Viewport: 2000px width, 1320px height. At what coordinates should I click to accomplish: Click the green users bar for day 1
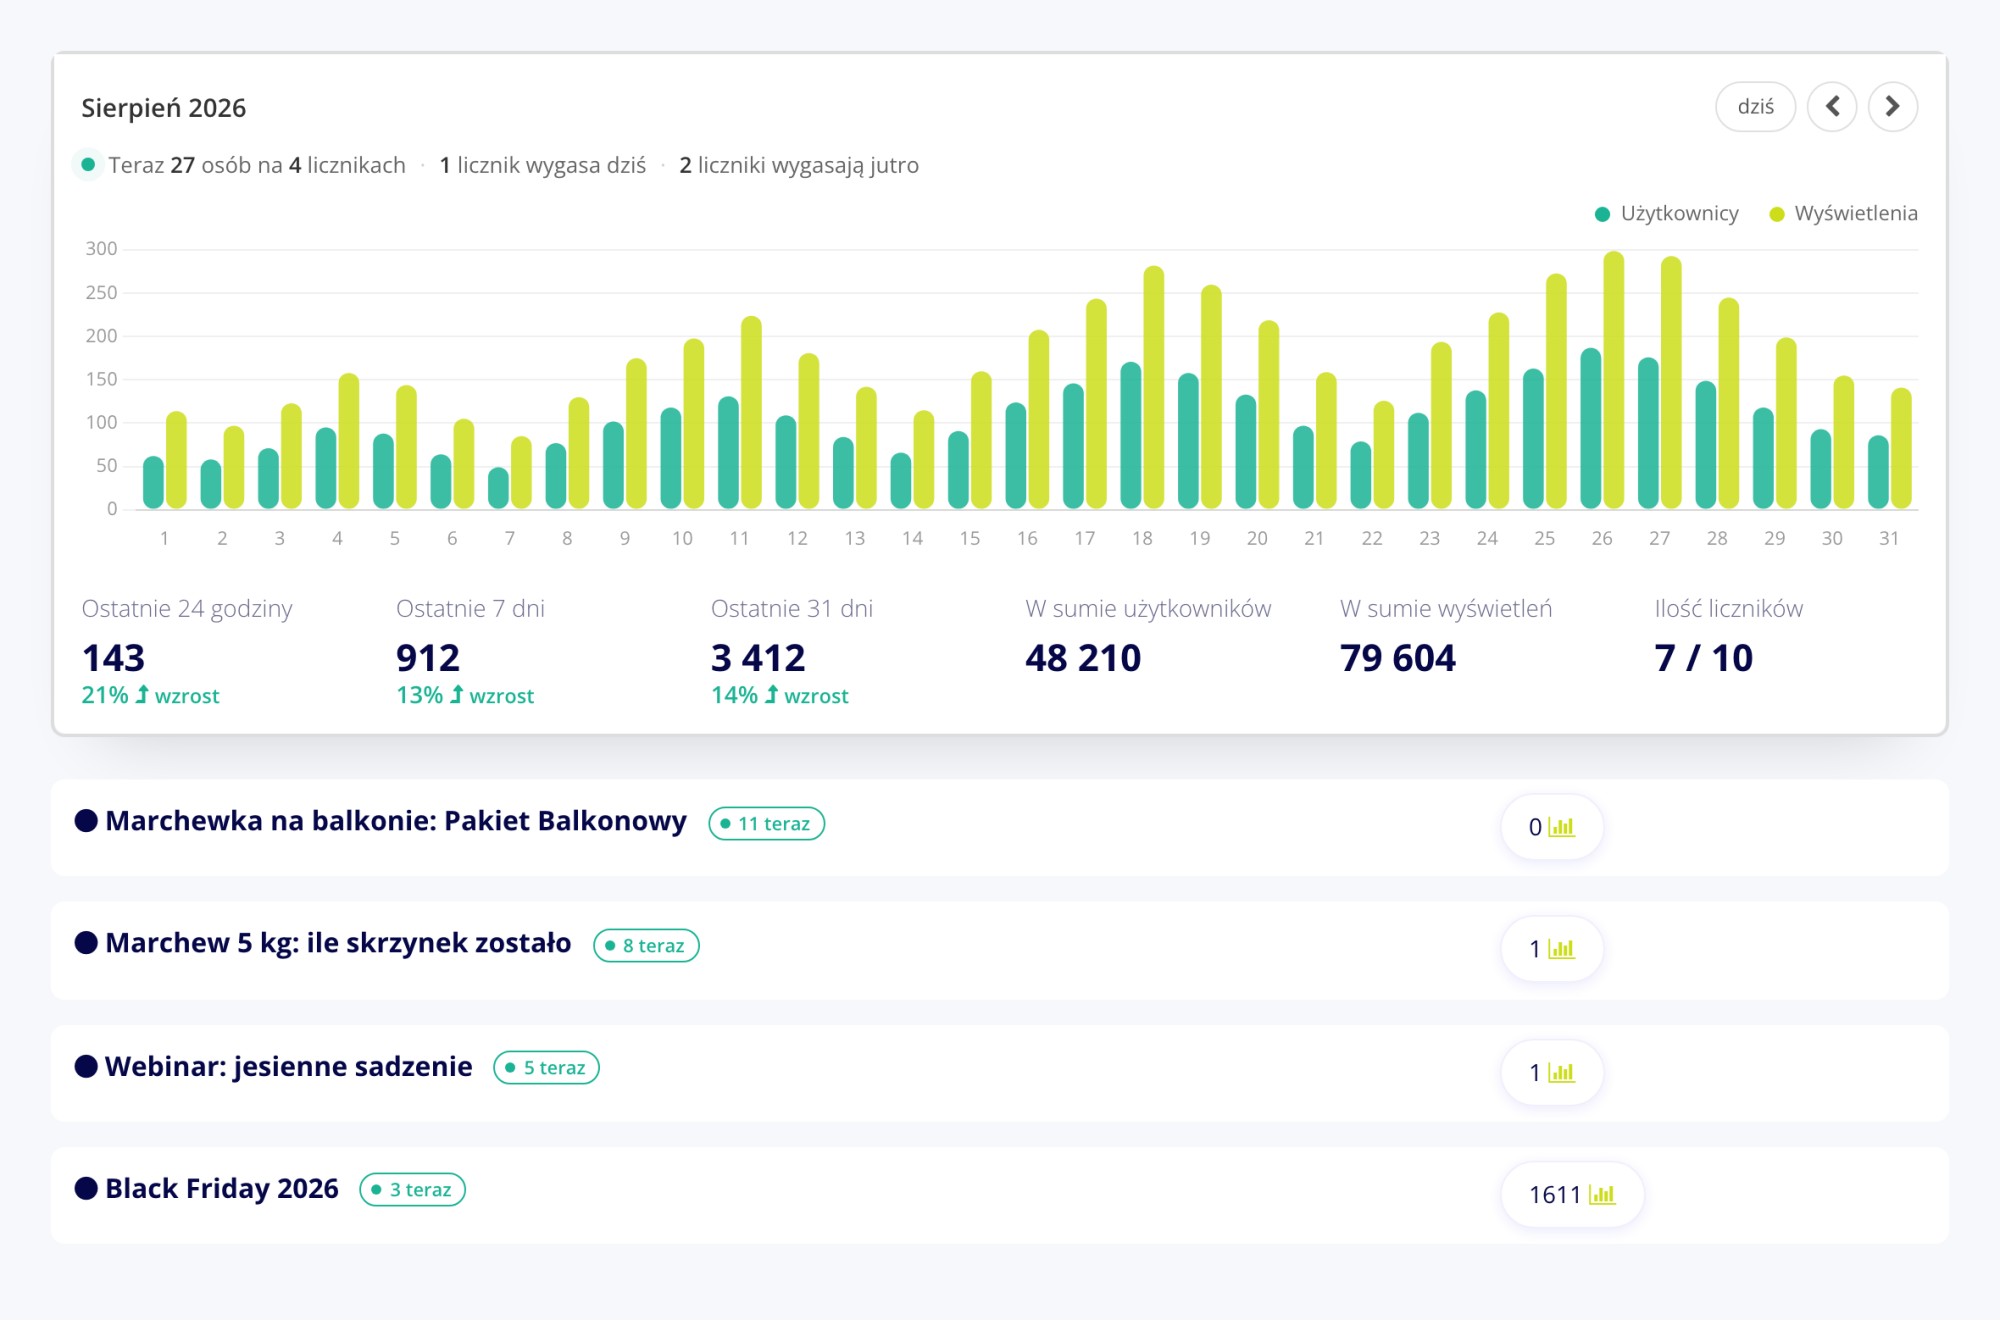(x=153, y=482)
